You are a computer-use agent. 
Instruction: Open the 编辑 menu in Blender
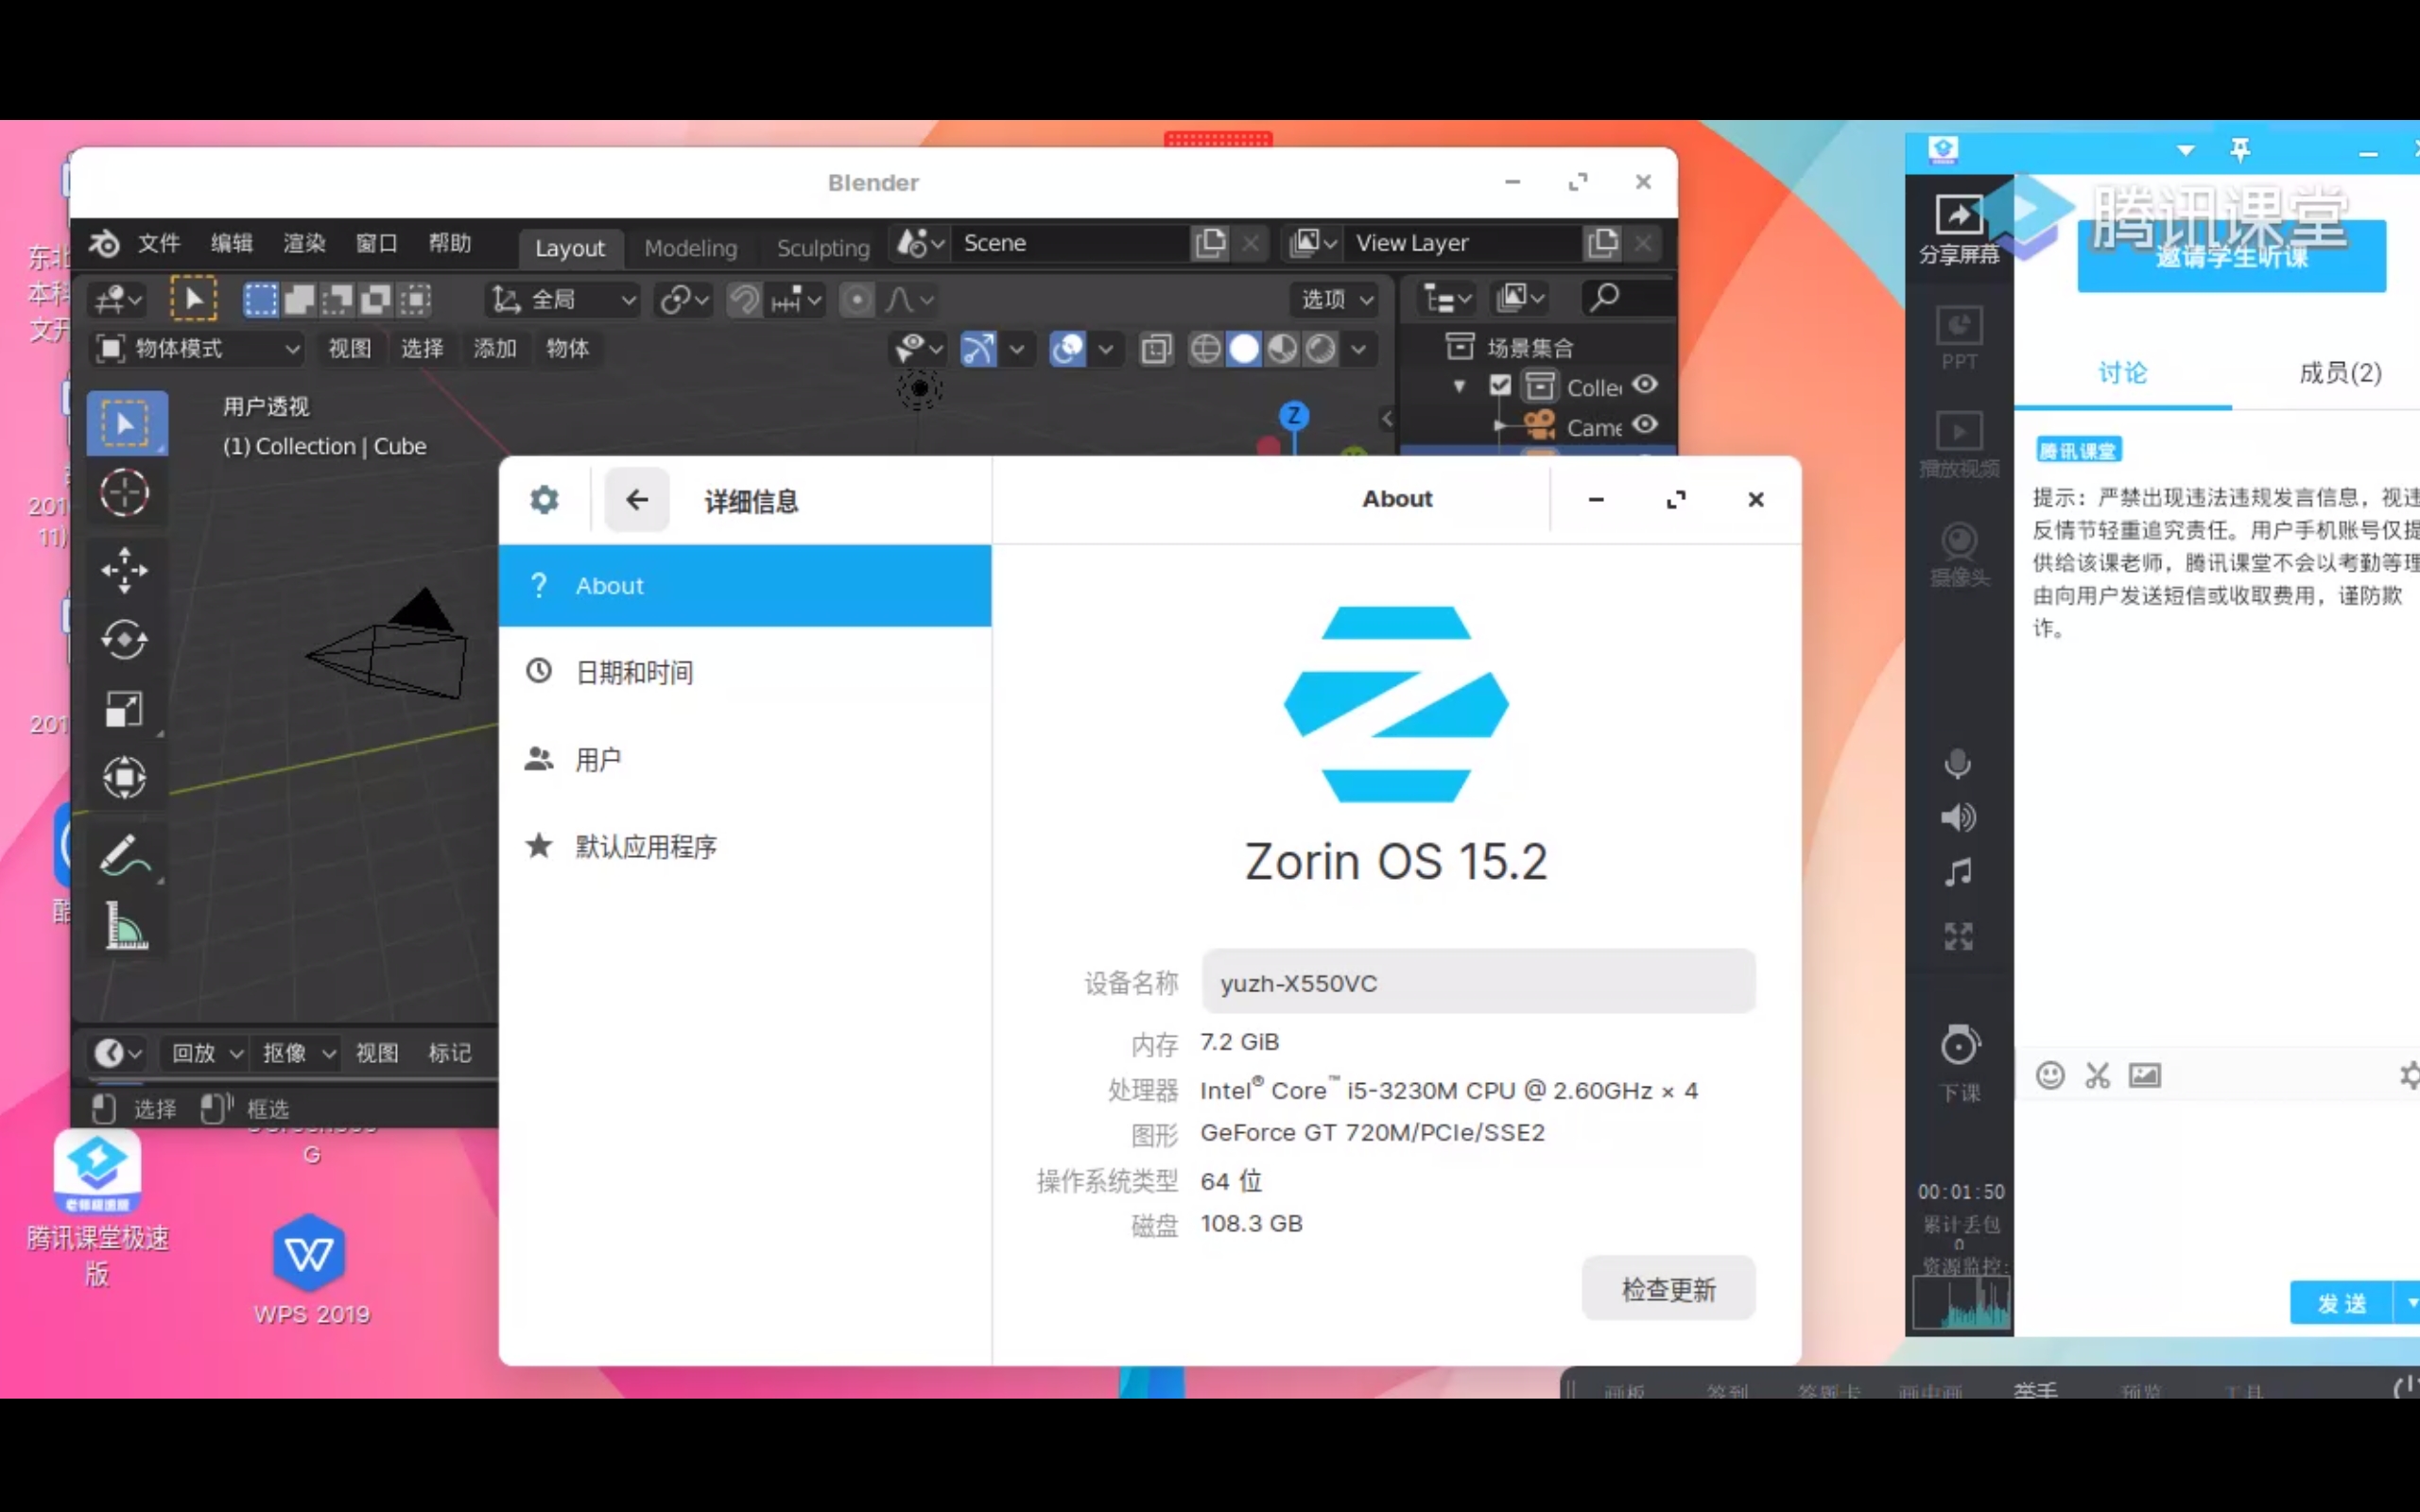click(232, 243)
